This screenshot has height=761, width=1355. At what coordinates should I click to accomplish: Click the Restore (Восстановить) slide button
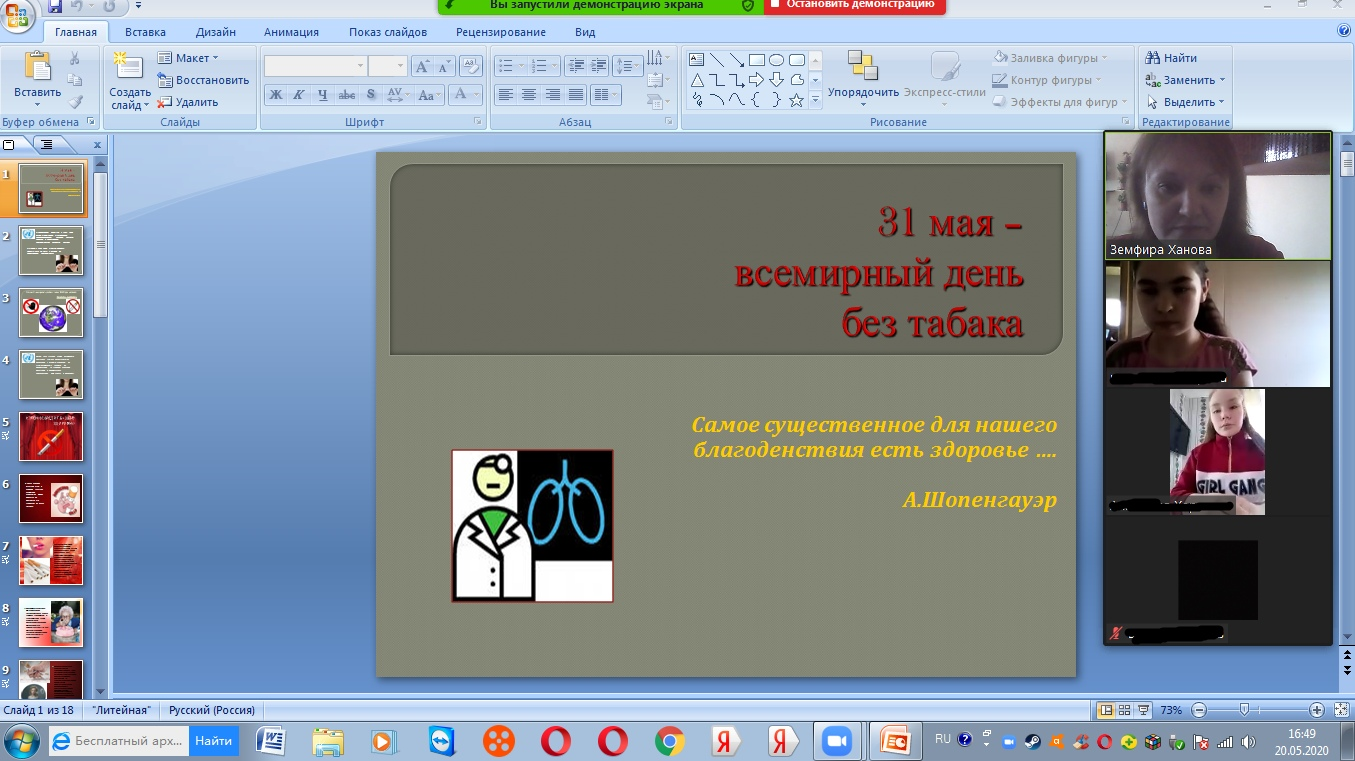pos(203,80)
